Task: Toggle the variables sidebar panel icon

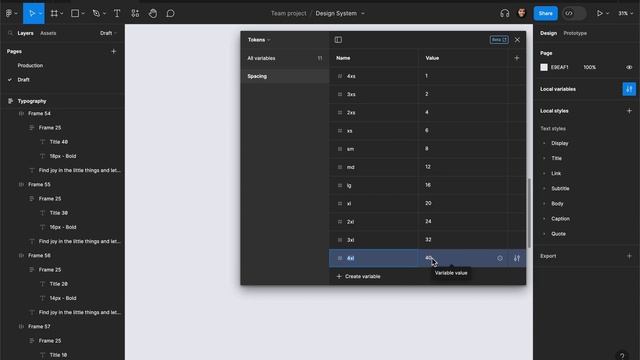Action: (x=338, y=40)
